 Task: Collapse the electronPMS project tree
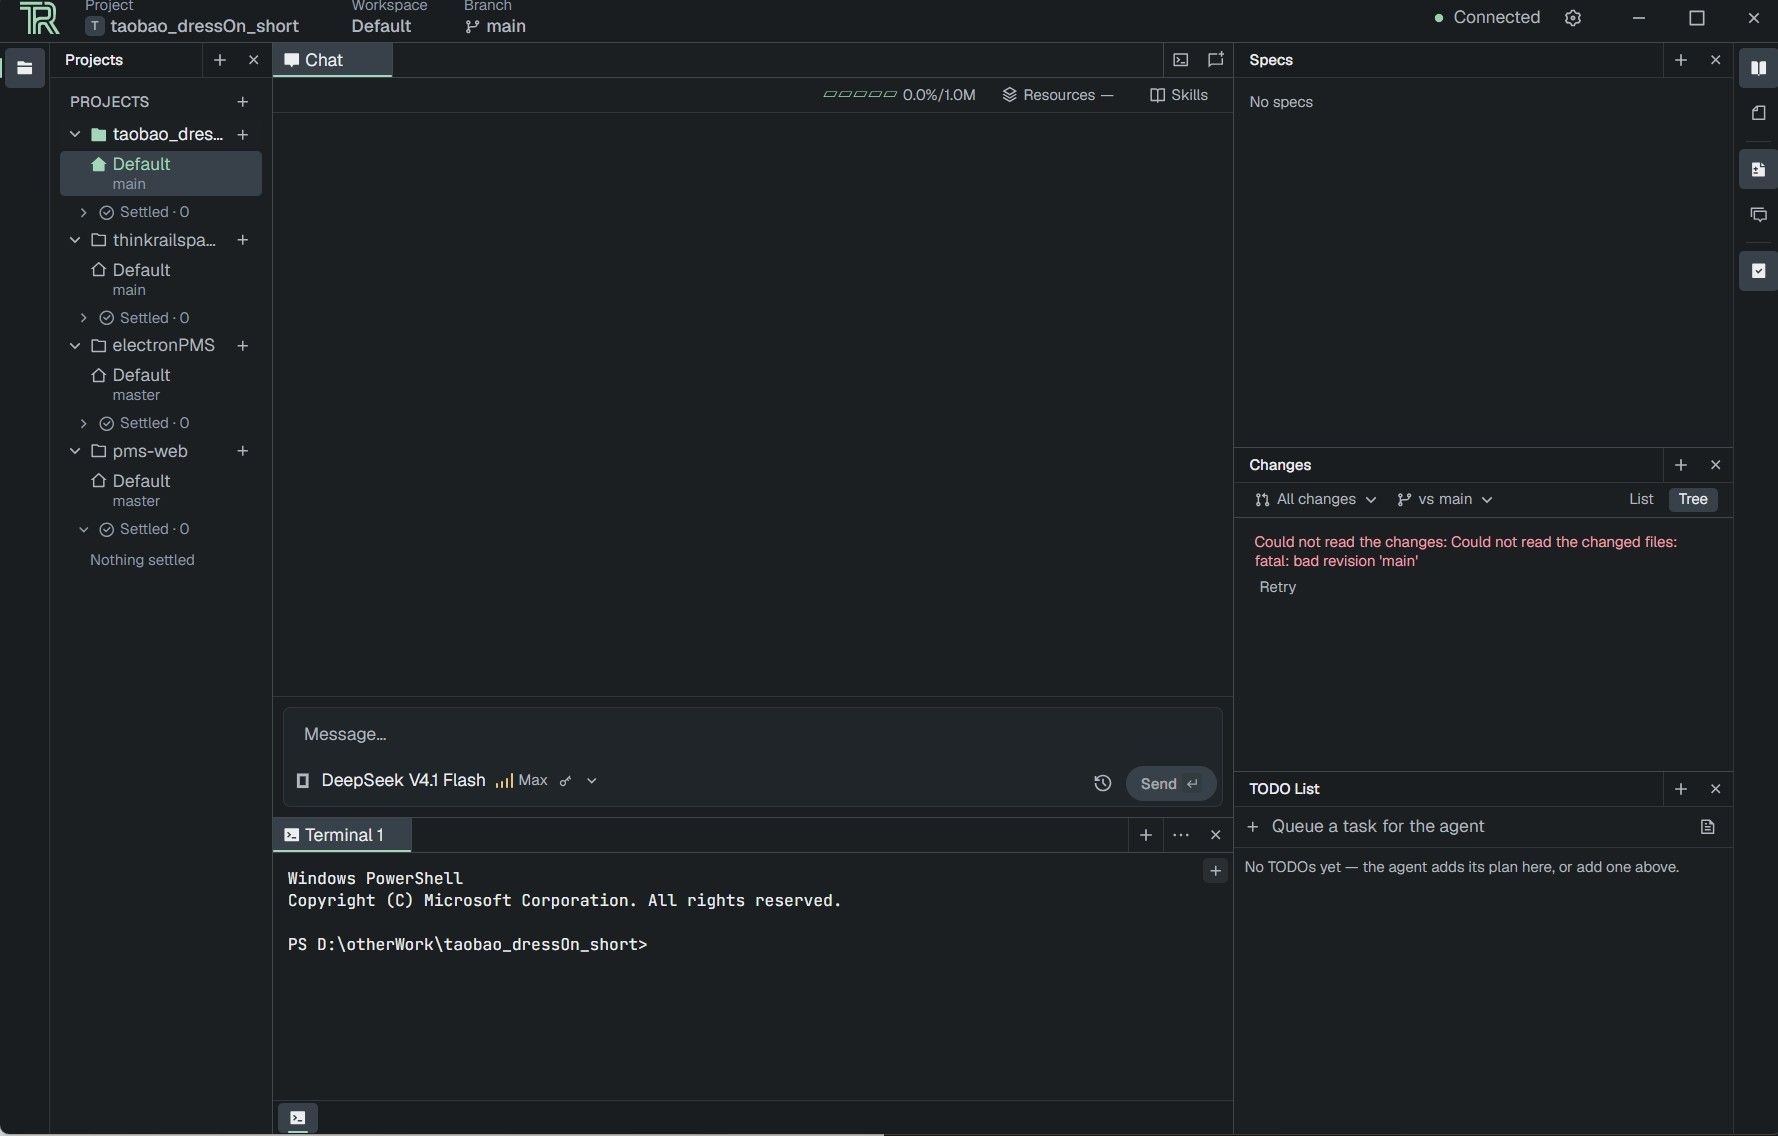pos(75,346)
